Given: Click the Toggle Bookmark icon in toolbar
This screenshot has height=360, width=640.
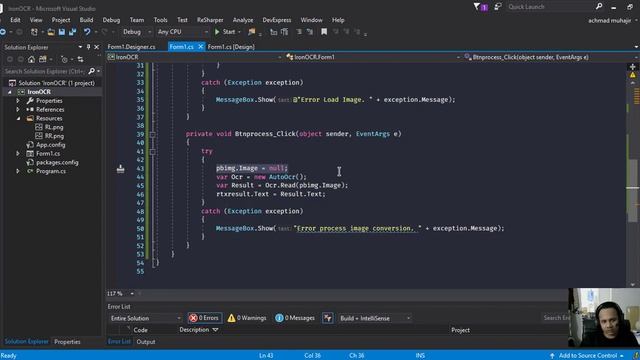Looking at the screenshot, I should [324, 32].
